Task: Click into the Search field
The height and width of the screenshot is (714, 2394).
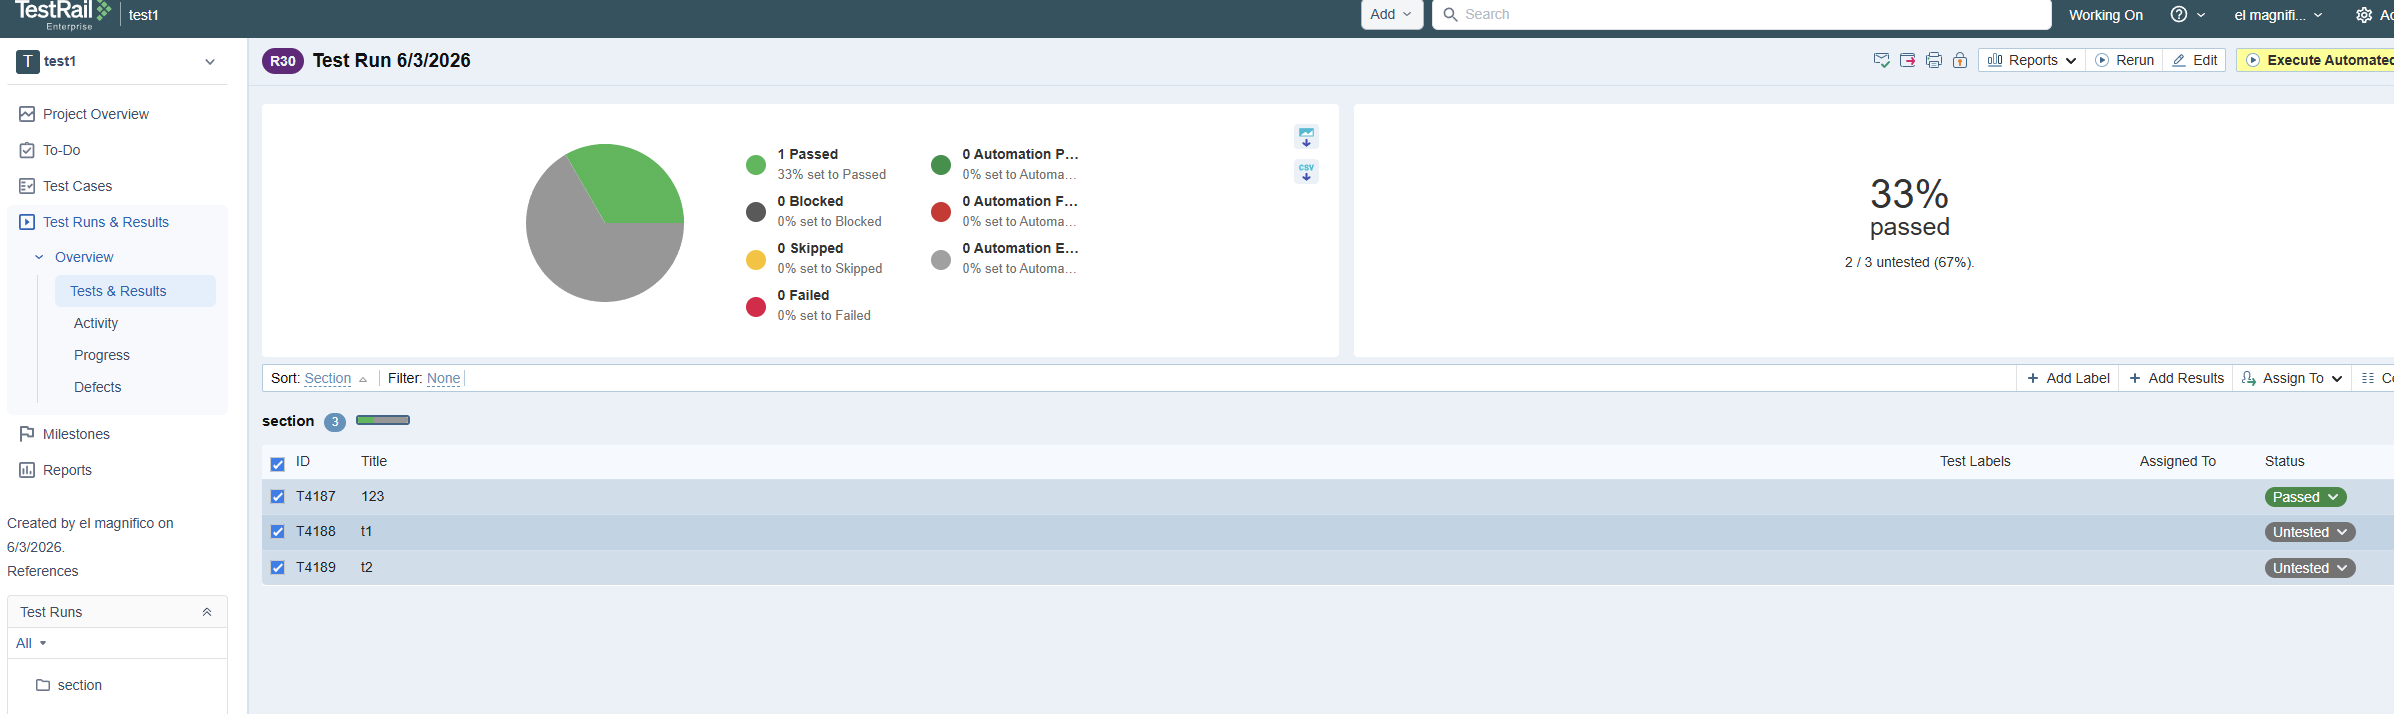Action: [x=1742, y=14]
